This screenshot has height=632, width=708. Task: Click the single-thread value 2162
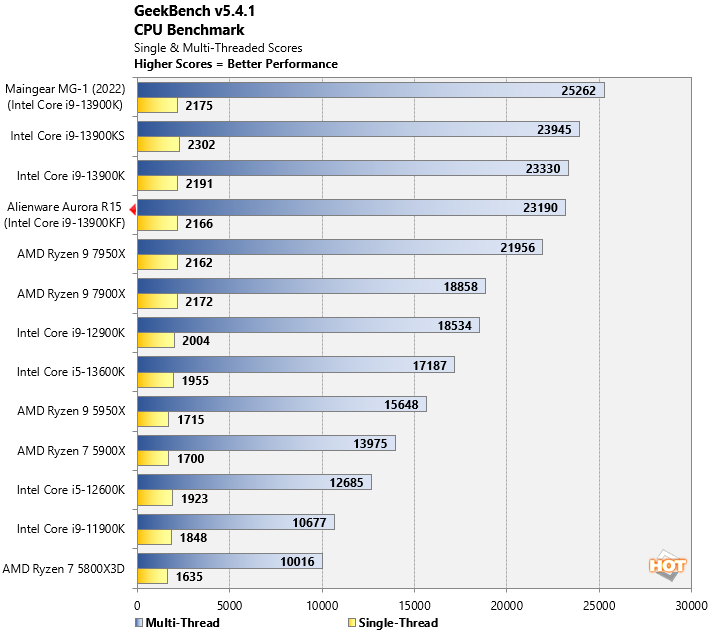pos(199,262)
